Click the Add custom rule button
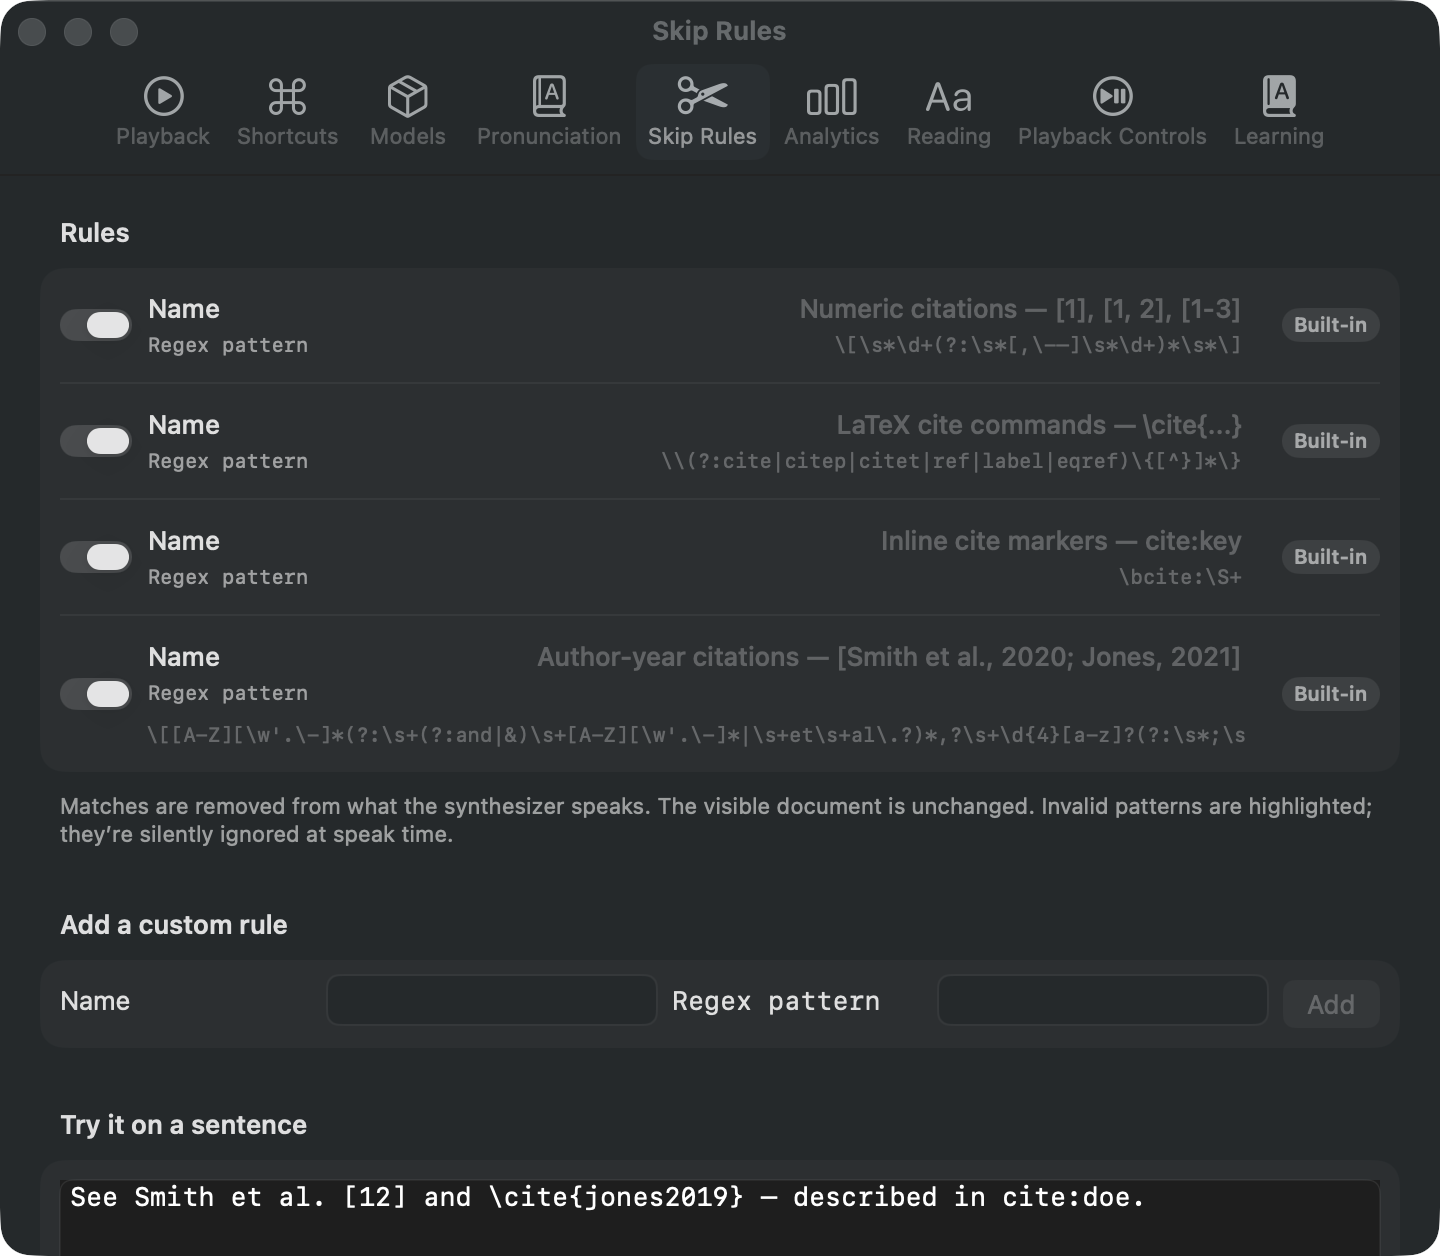Screen dimensions: 1440x1256 click(1331, 1004)
